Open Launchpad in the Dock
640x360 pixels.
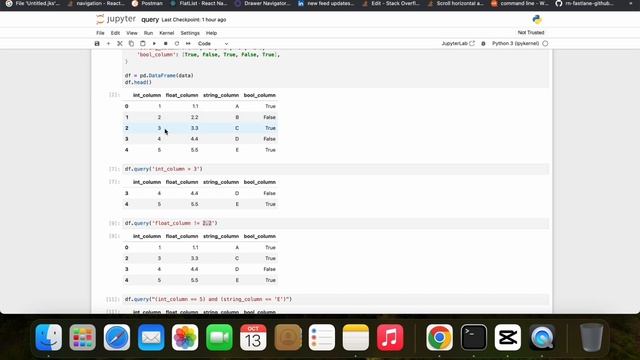[x=82, y=338]
